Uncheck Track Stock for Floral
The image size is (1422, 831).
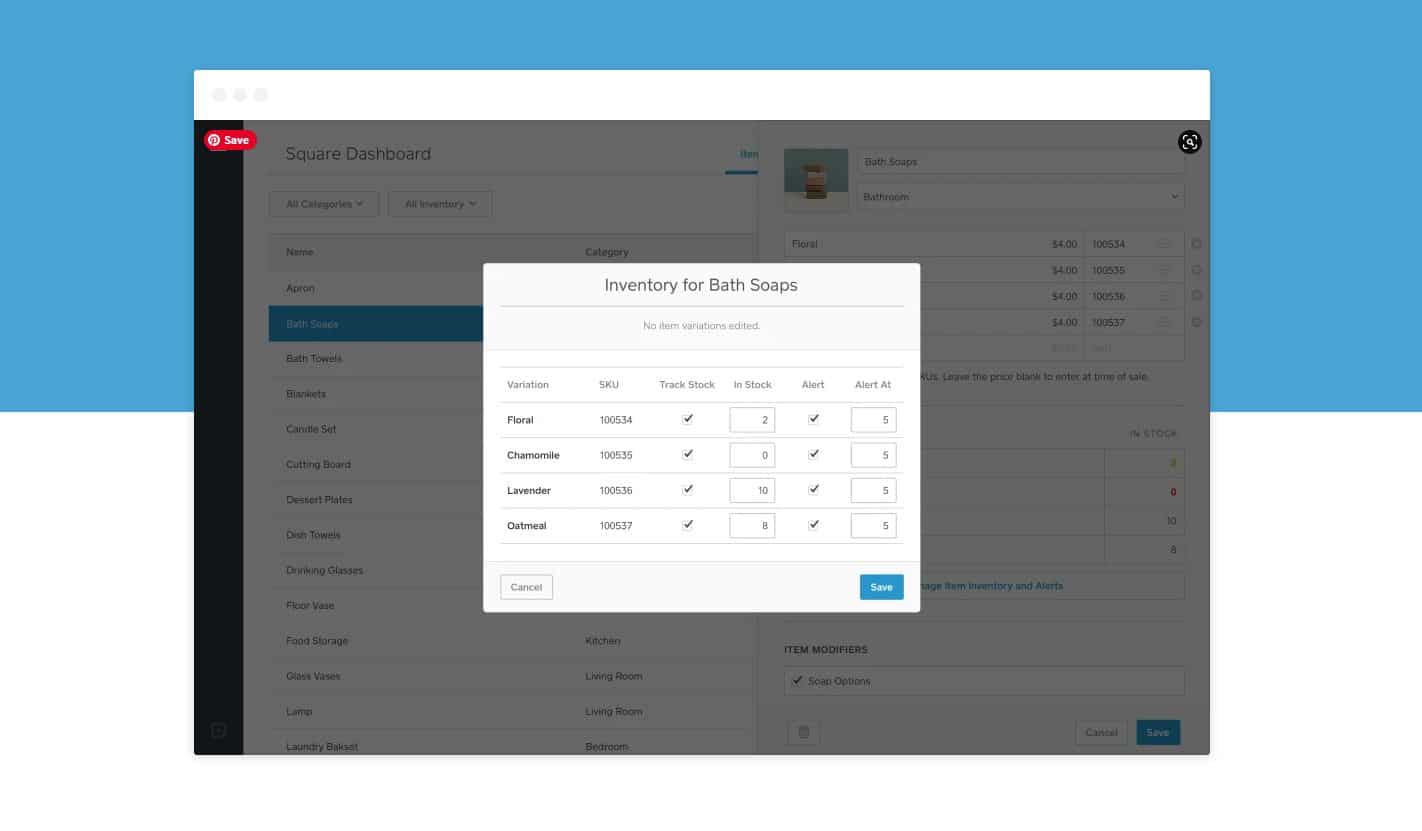[x=687, y=419]
